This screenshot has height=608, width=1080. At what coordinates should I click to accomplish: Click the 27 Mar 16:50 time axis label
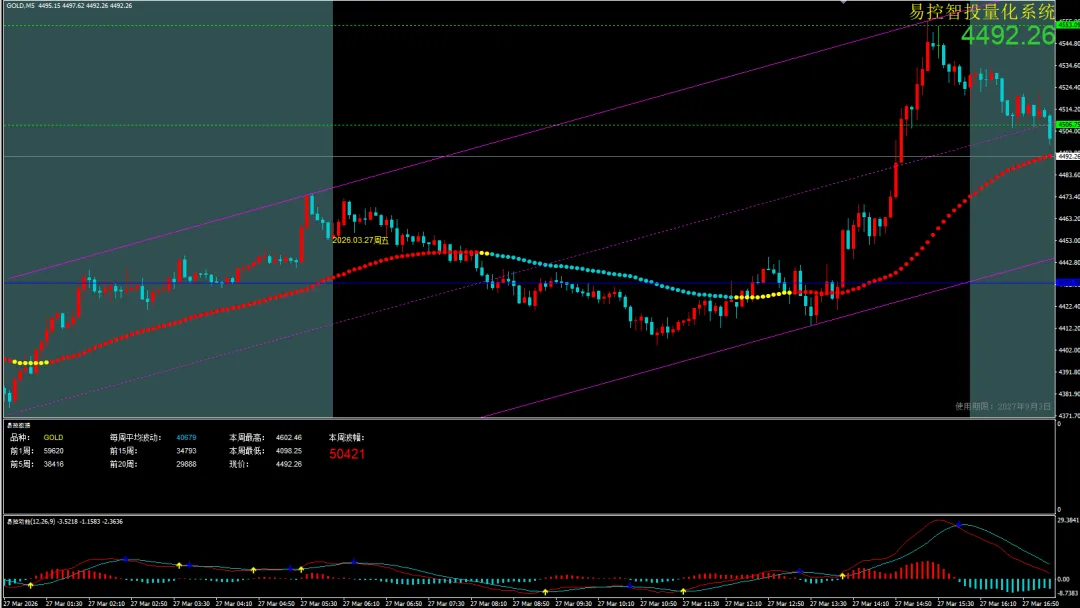pyautogui.click(x=1041, y=604)
